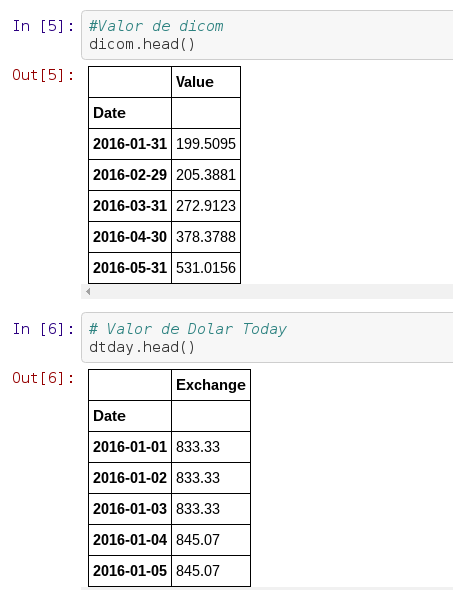
Task: Click the horizontal scrollbar under Out[5] table
Action: pyautogui.click(x=267, y=291)
